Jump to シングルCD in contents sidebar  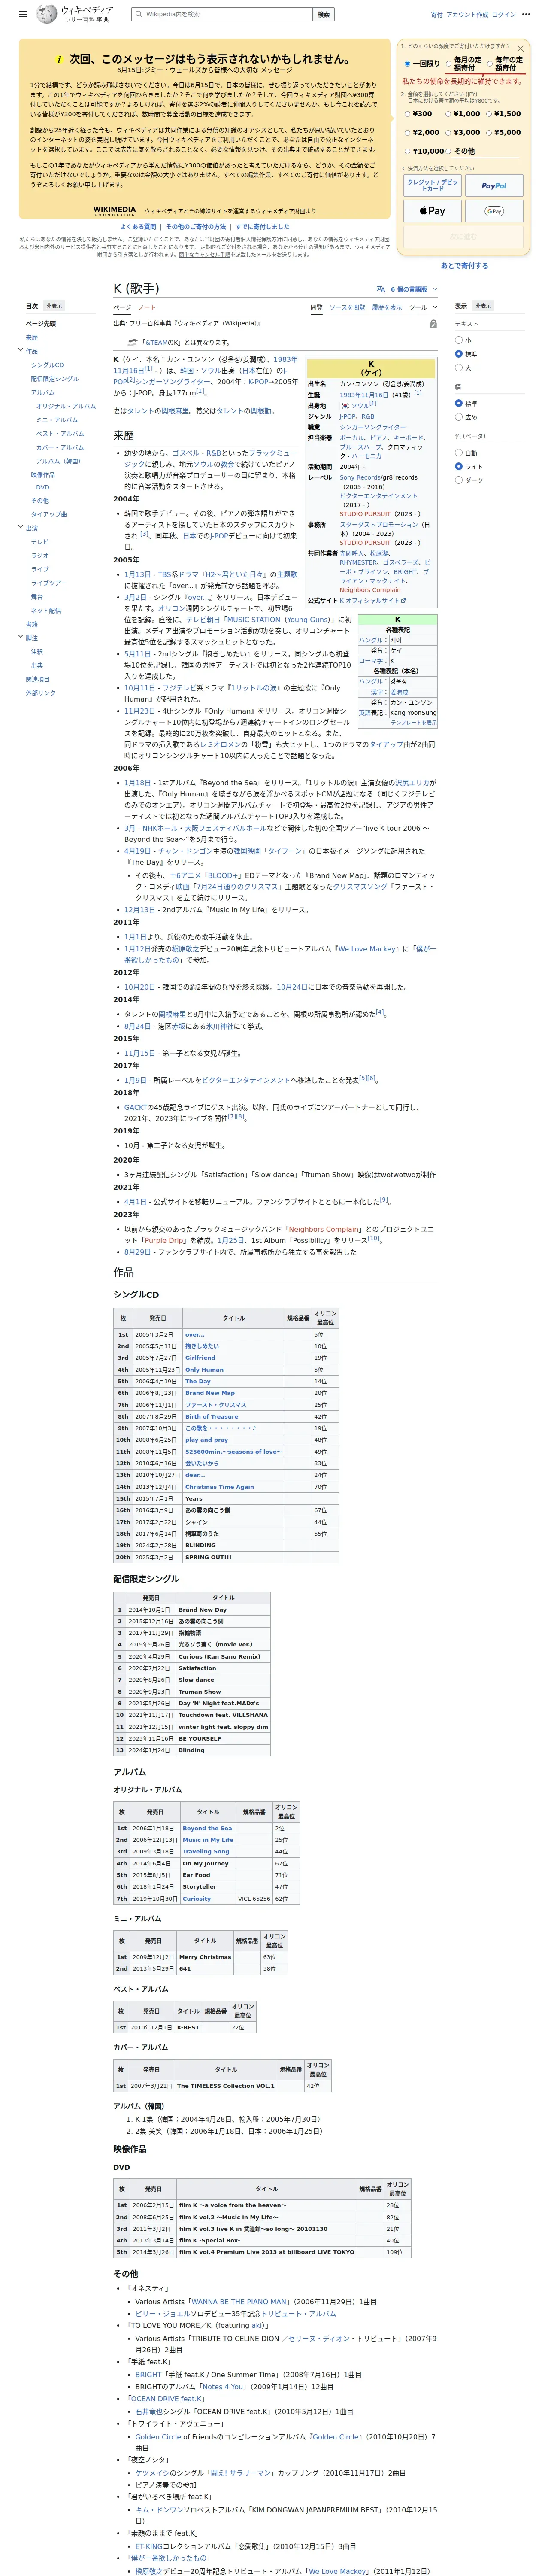coord(47,365)
